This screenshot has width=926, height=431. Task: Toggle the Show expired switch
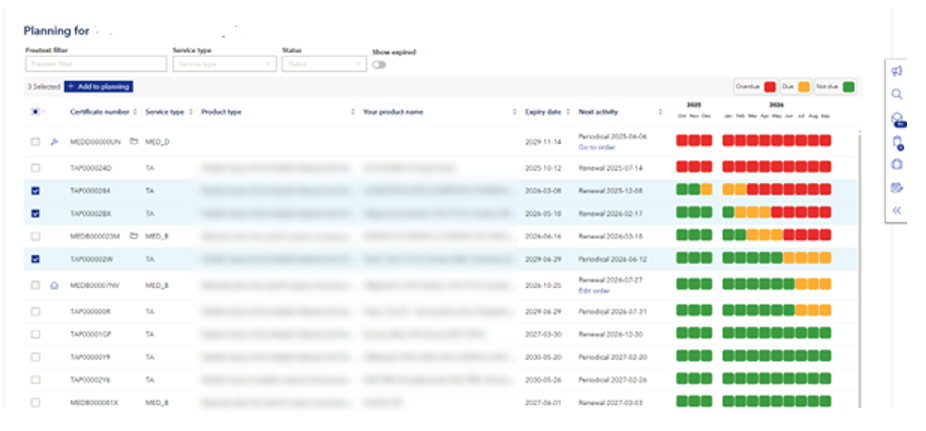[380, 65]
